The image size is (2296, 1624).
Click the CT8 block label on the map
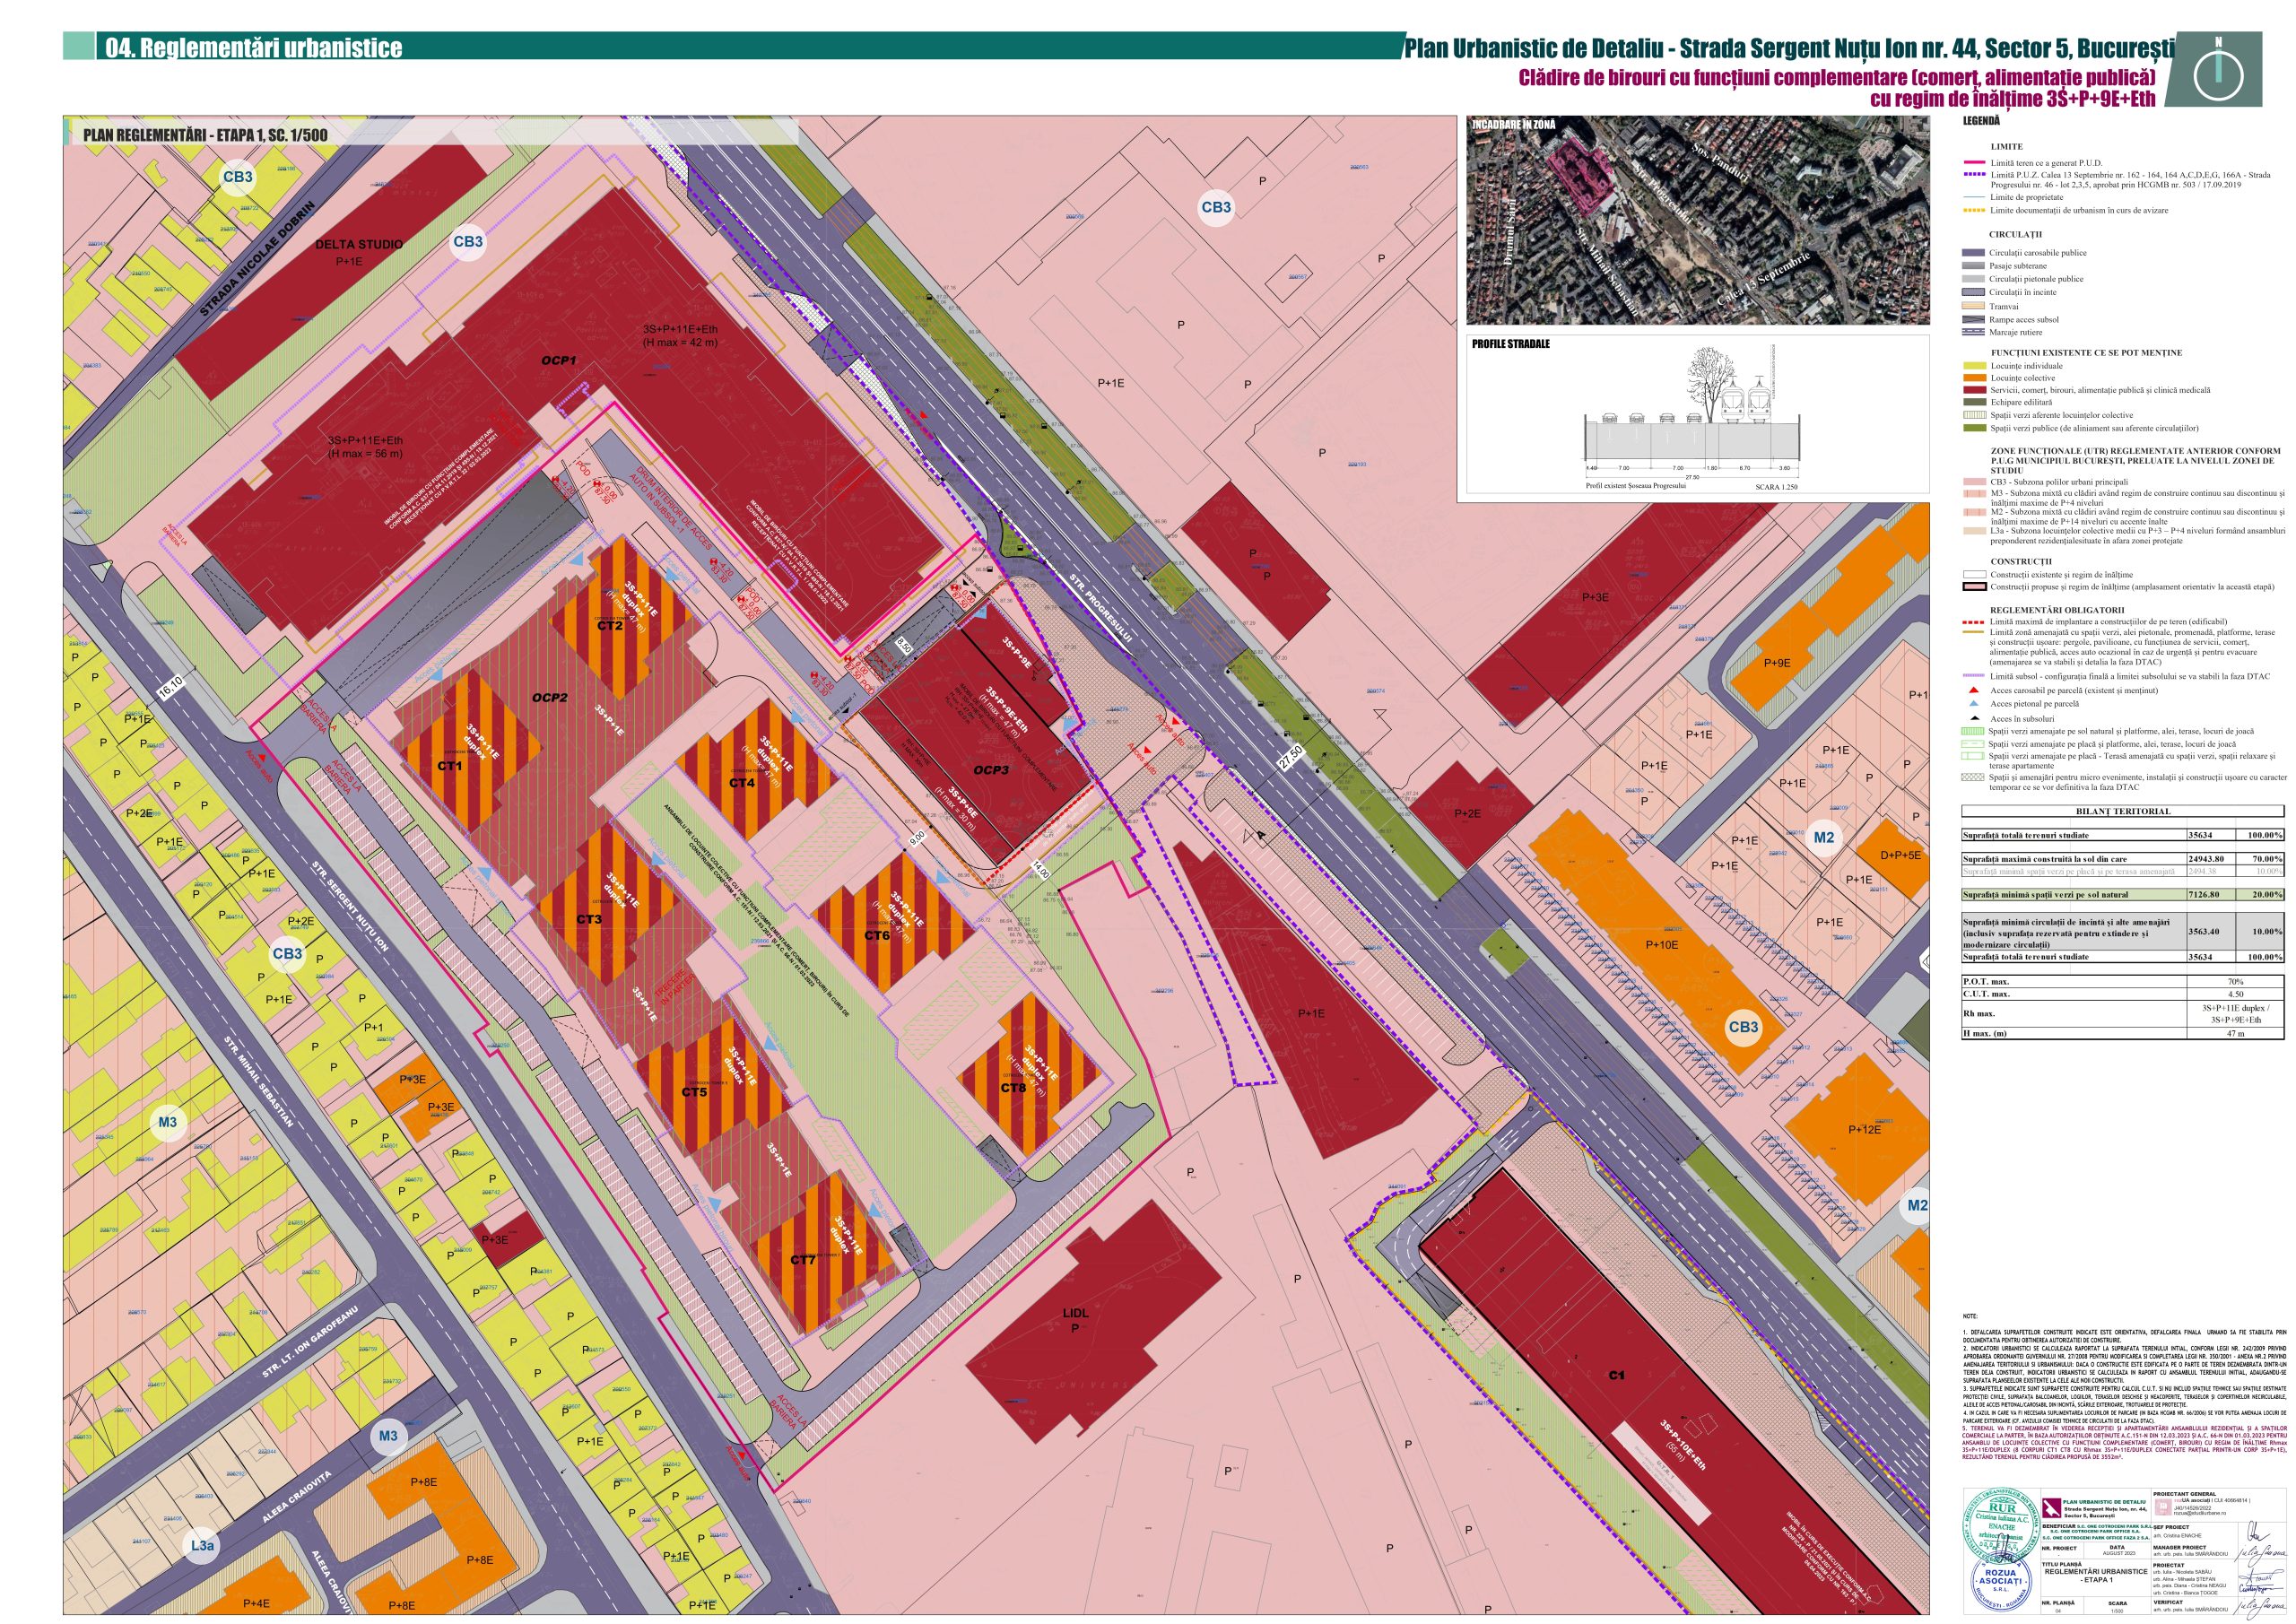click(1013, 1088)
